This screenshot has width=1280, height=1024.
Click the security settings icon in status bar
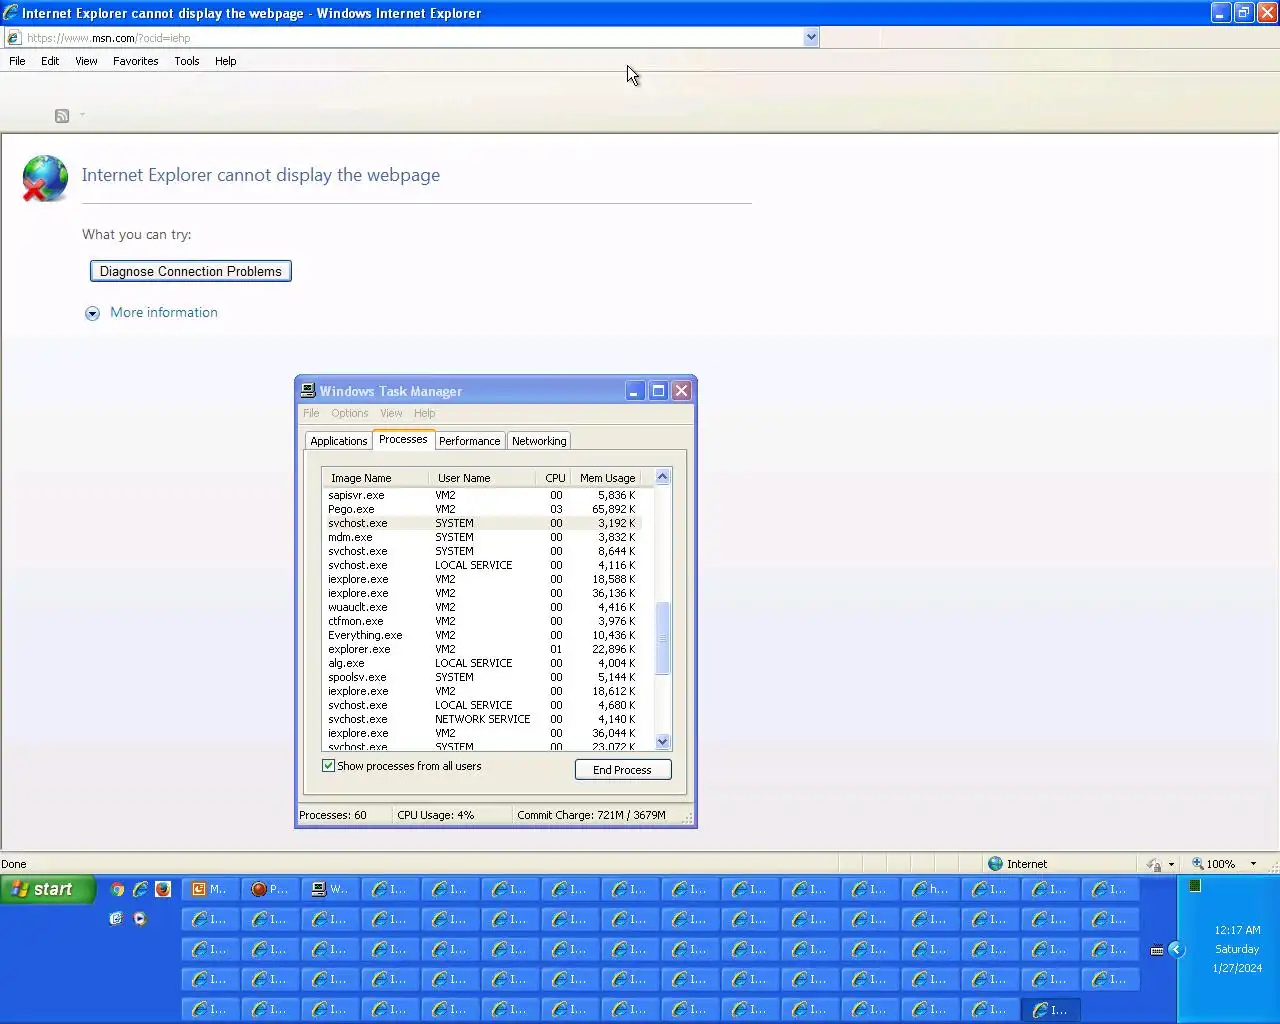pos(1154,864)
